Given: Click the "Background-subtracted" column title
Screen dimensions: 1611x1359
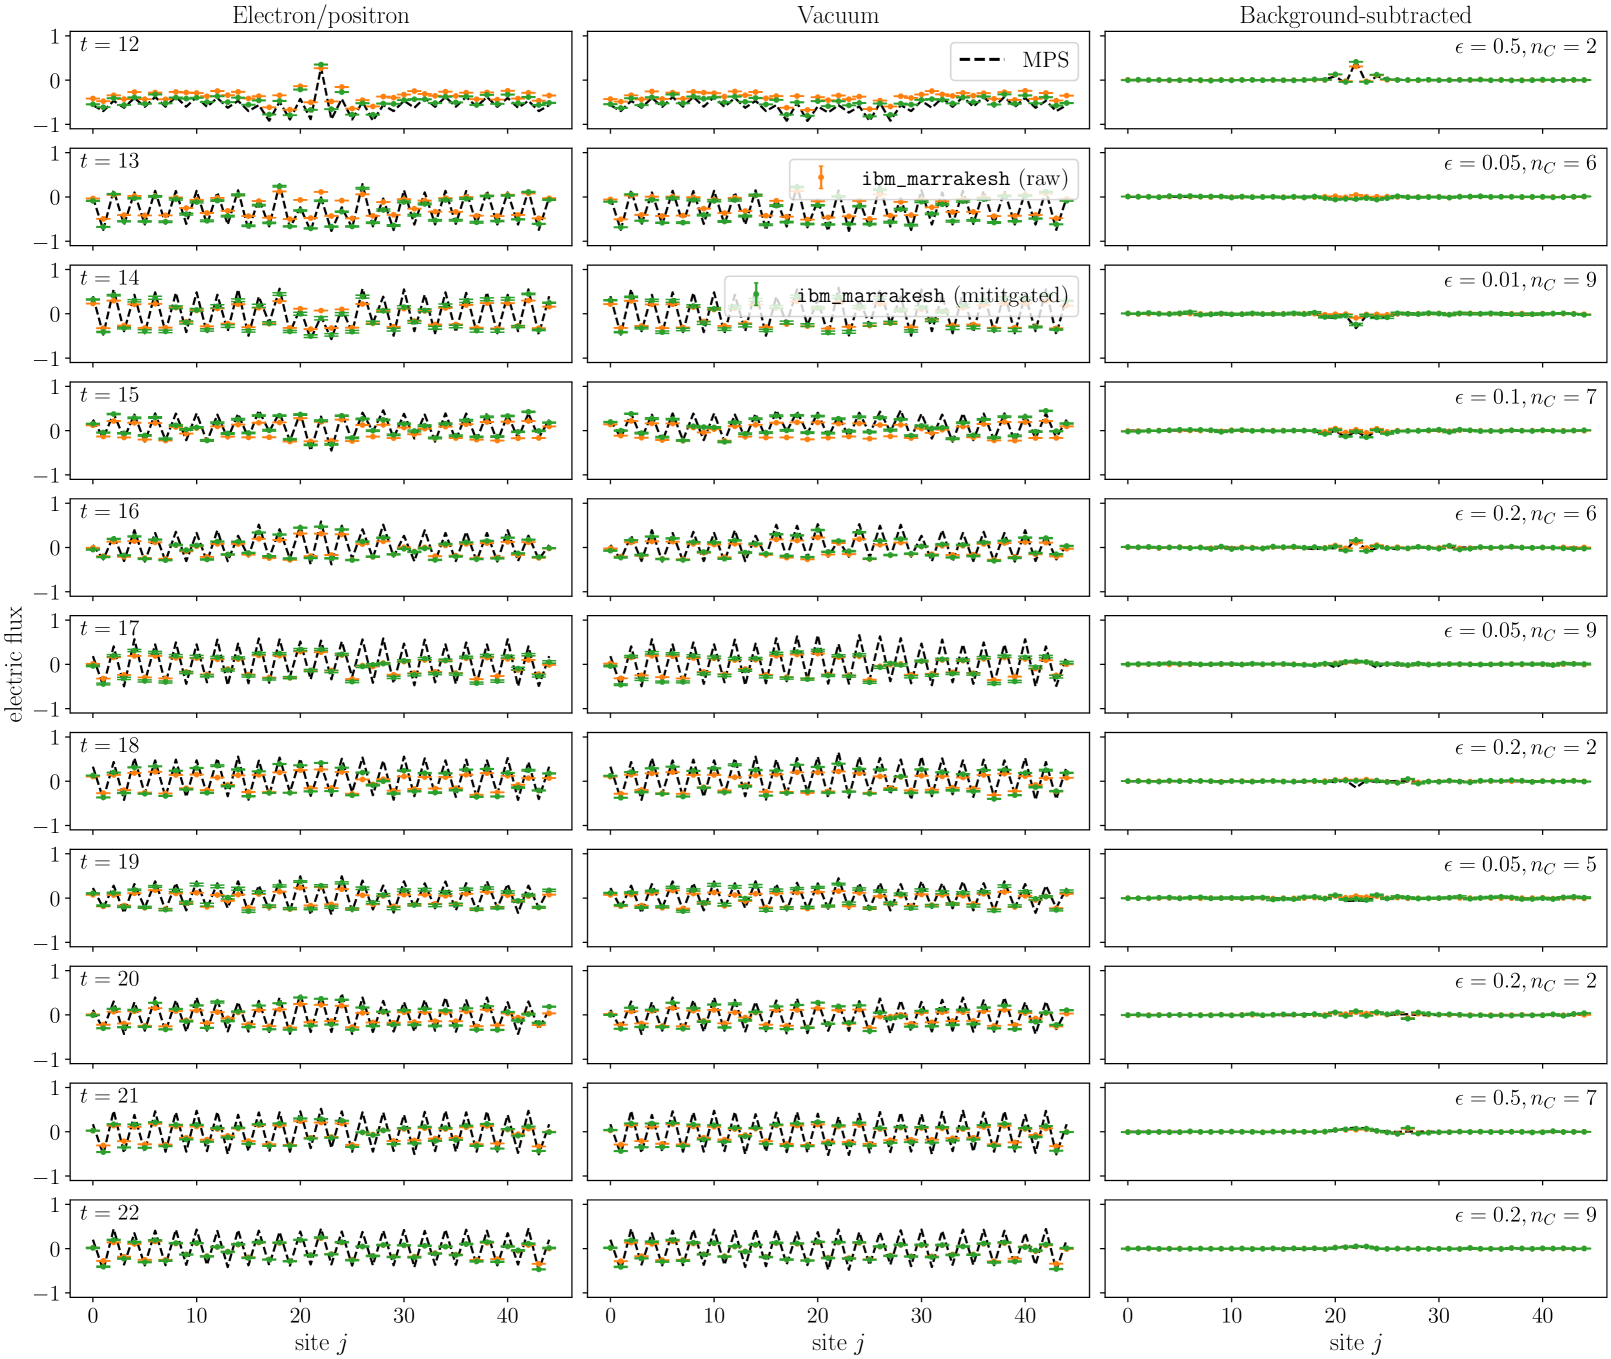Looking at the screenshot, I should (x=1355, y=15).
